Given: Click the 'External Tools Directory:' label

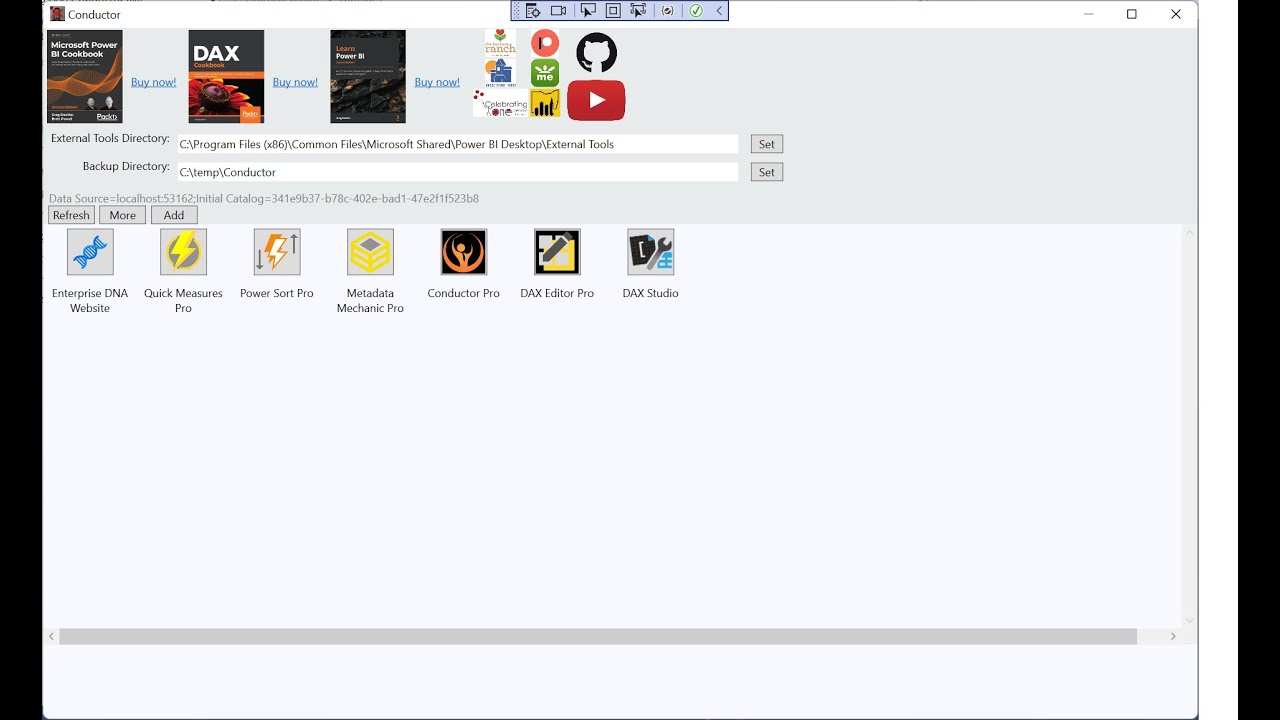Looking at the screenshot, I should point(110,139).
